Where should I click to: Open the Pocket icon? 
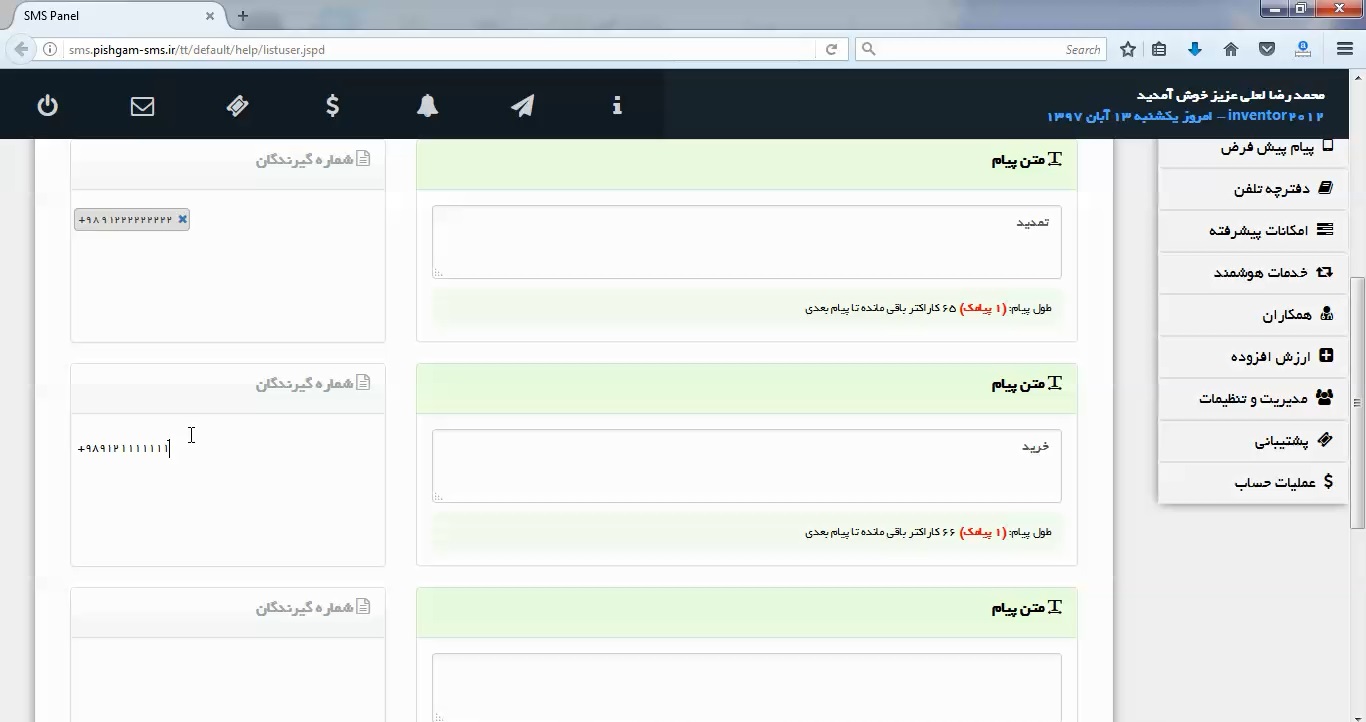(1266, 49)
